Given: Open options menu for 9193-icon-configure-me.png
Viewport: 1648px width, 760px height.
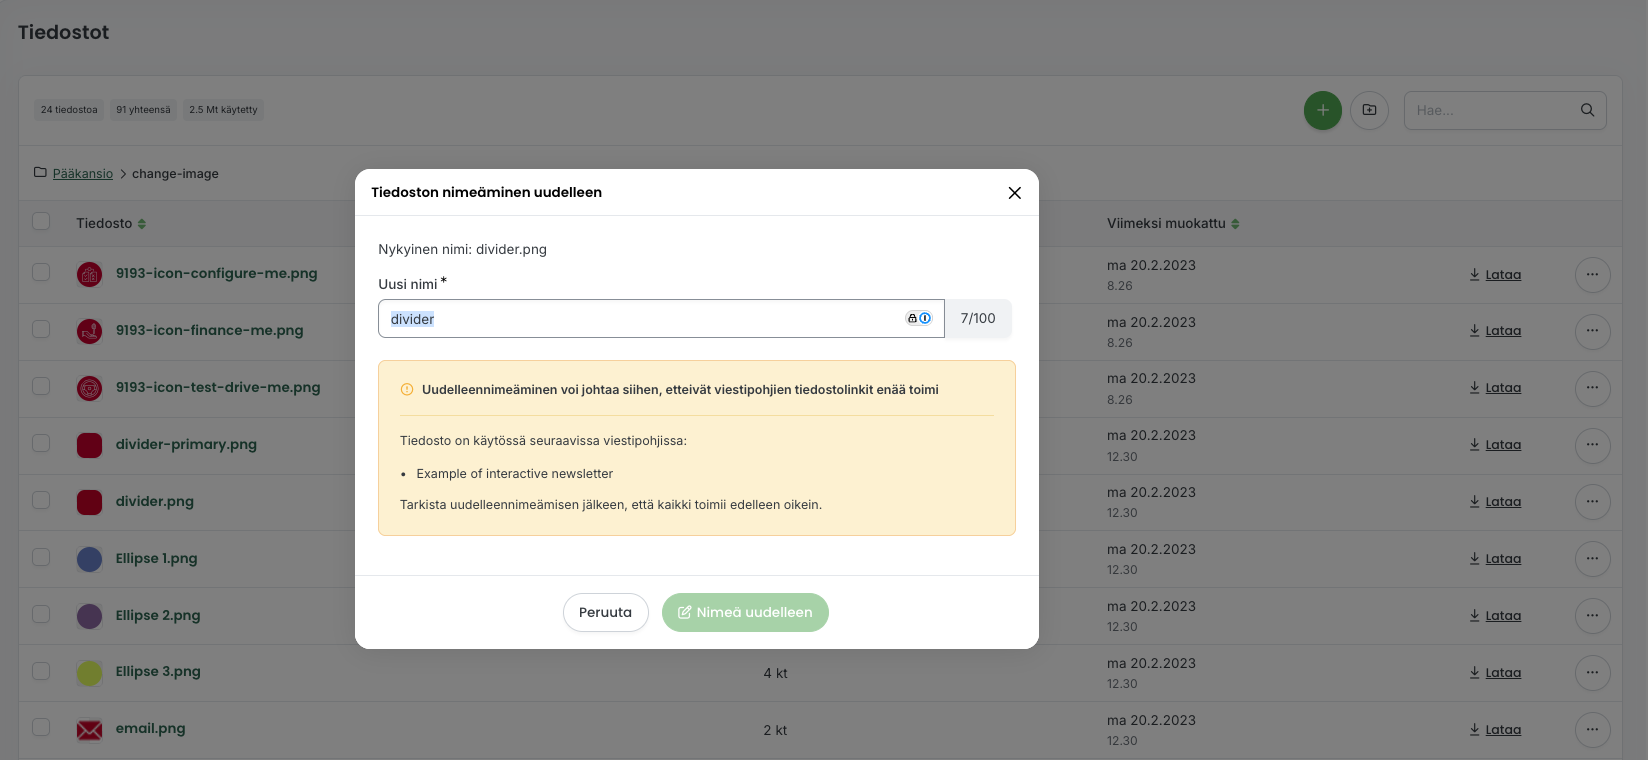Looking at the screenshot, I should pos(1592,274).
